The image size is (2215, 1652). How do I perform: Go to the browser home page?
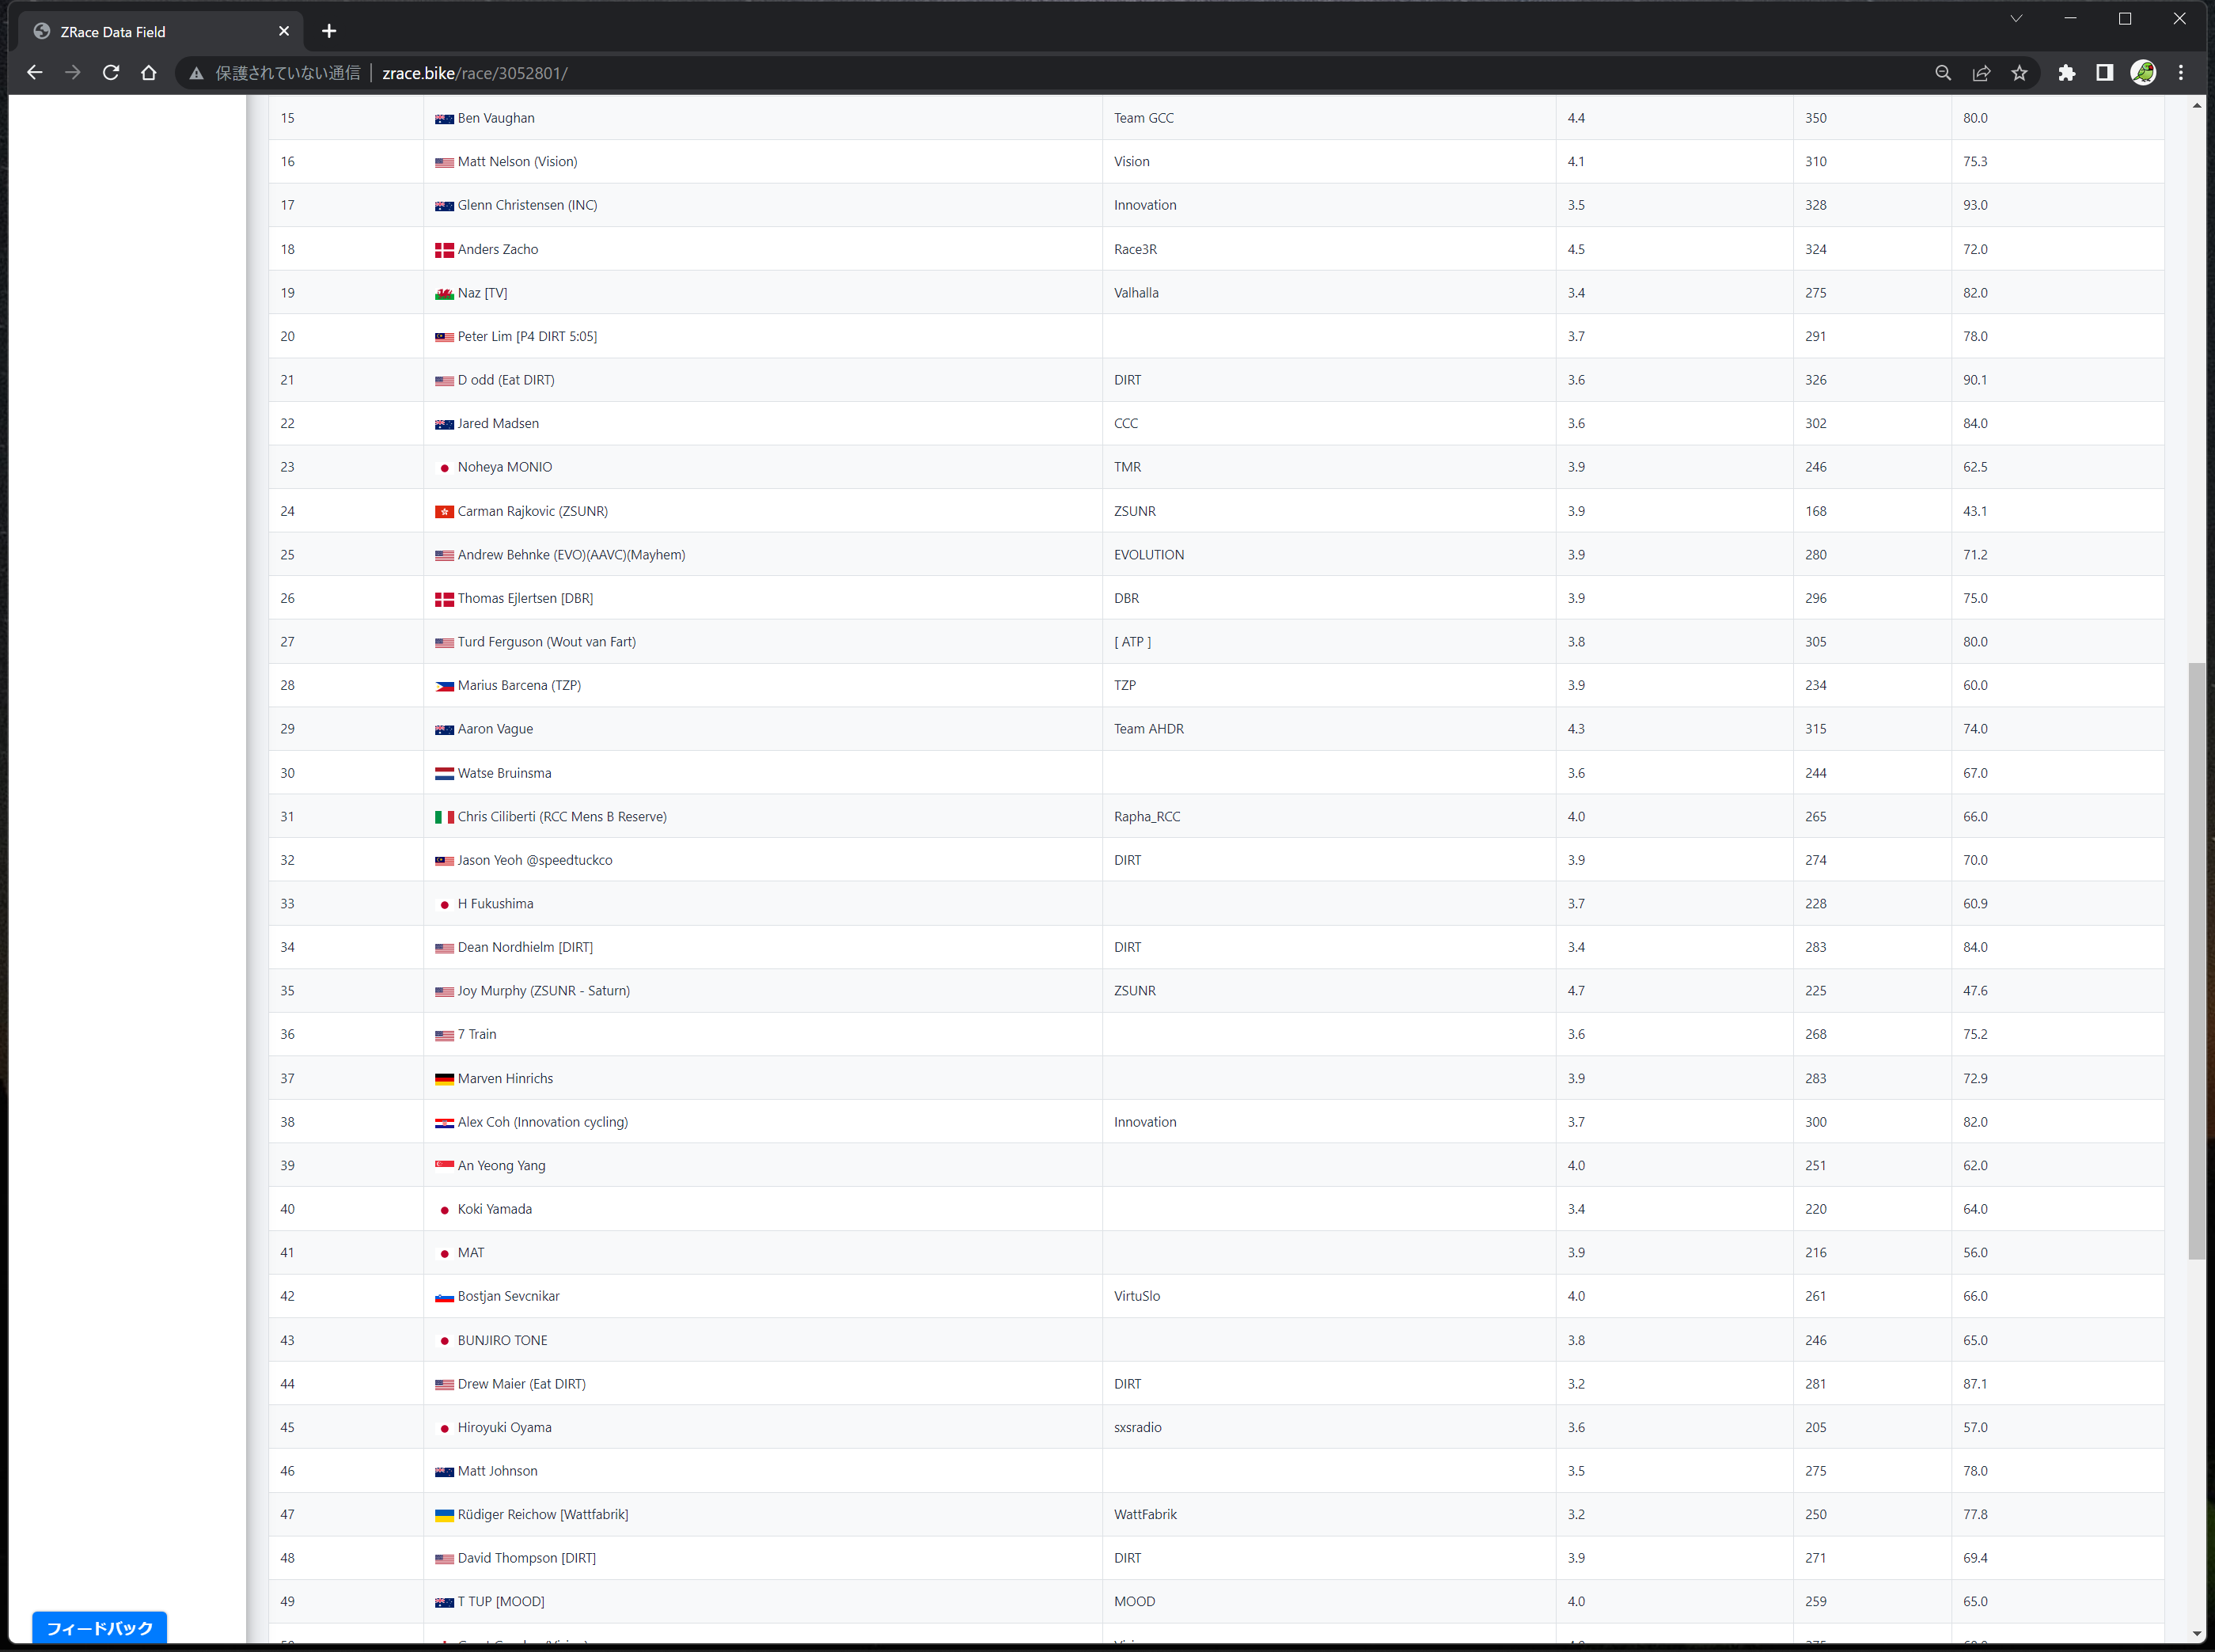pos(149,73)
